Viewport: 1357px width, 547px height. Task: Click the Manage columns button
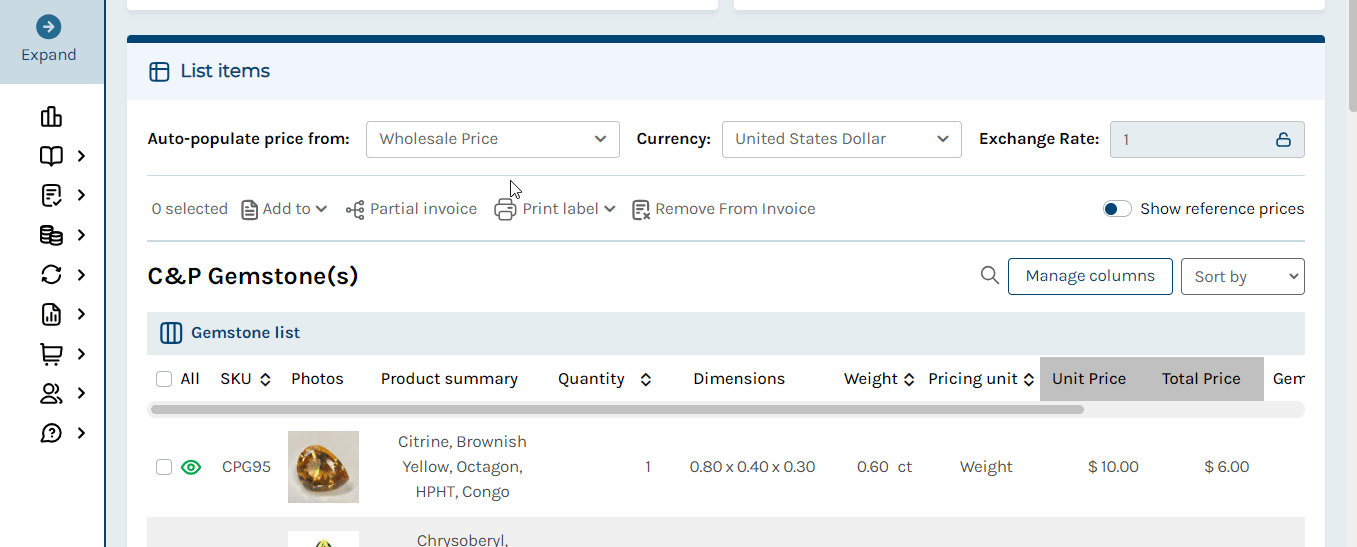[x=1090, y=276]
